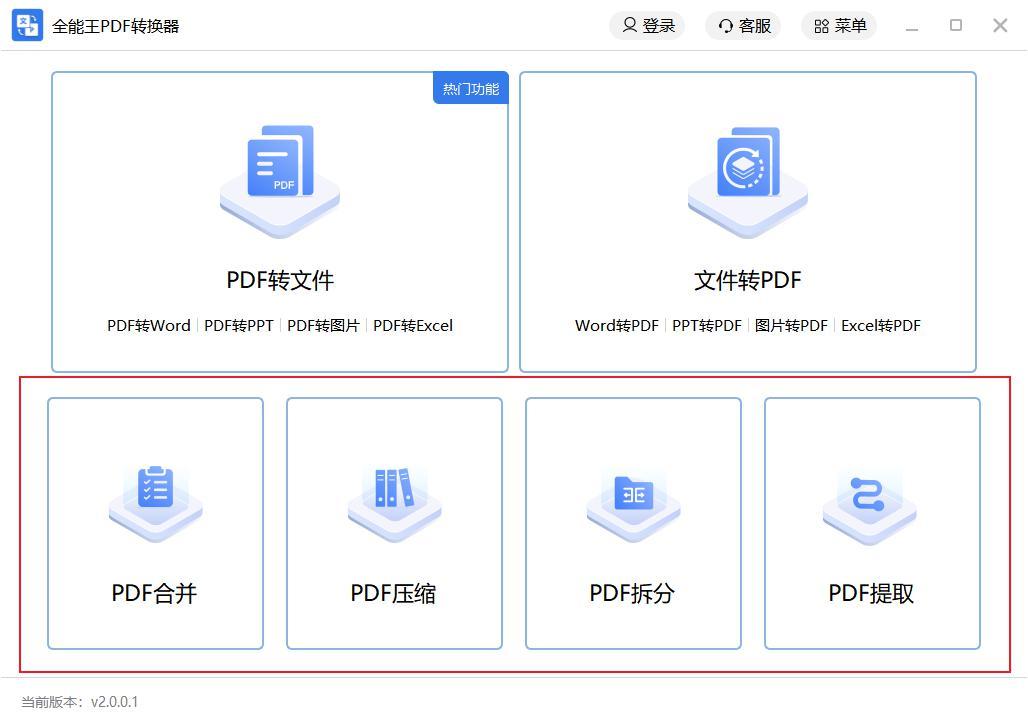Choose PDF转Word option
The height and width of the screenshot is (724, 1028).
(149, 326)
